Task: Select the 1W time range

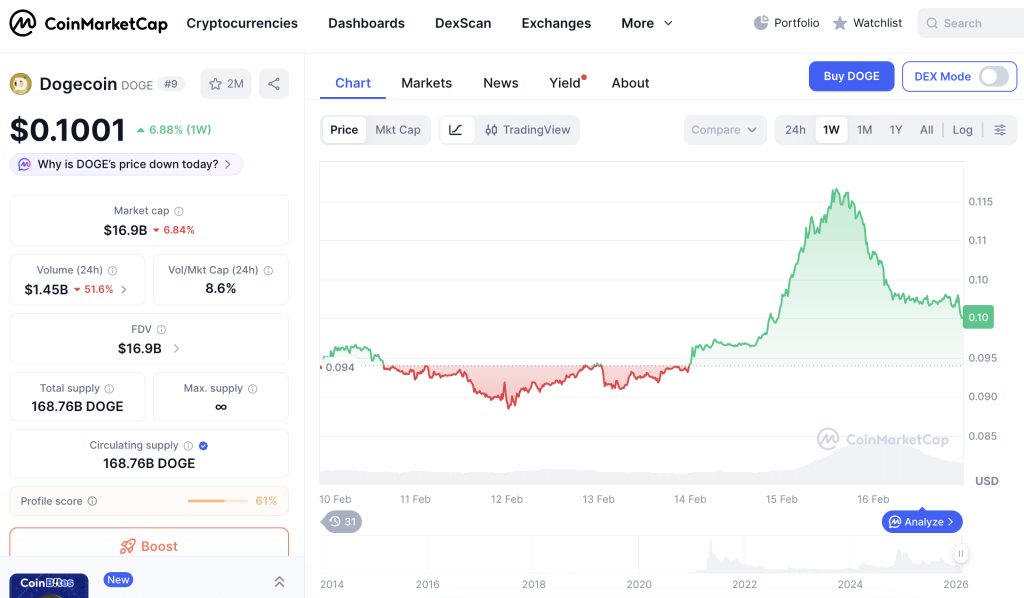Action: point(831,130)
